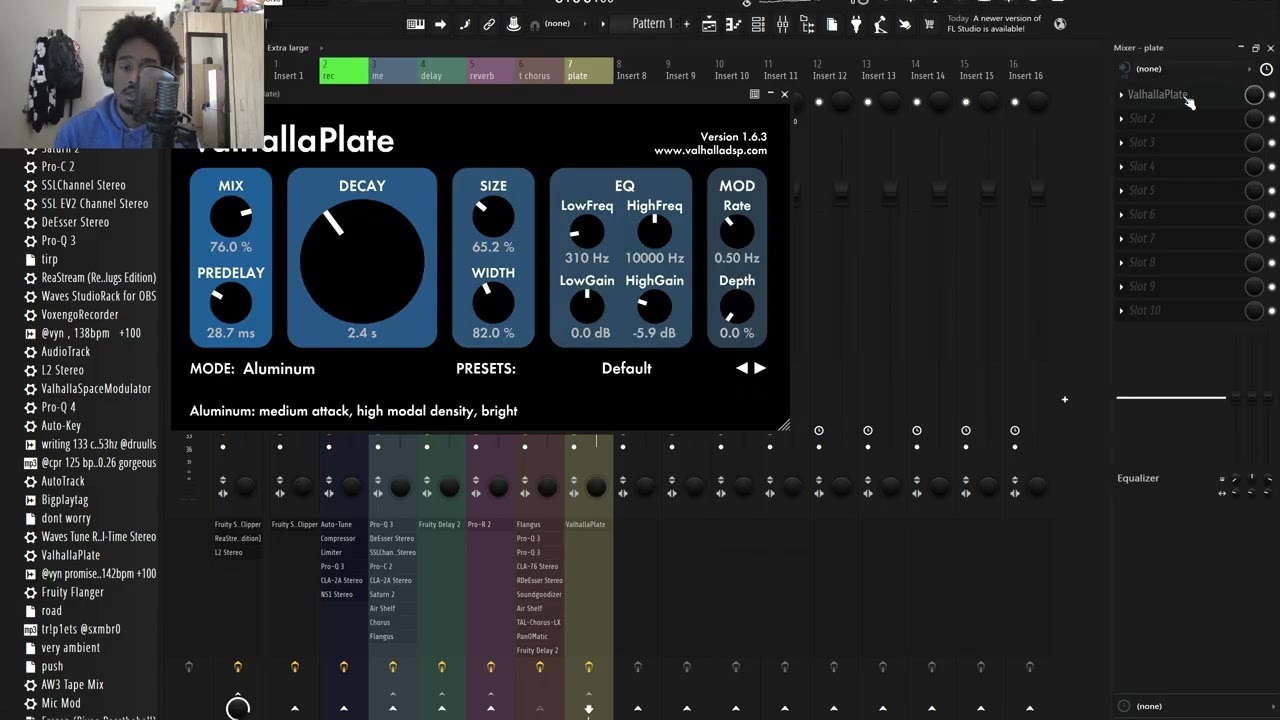The image size is (1280, 720).
Task: Select the t chorus mixer track
Action: [540, 70]
